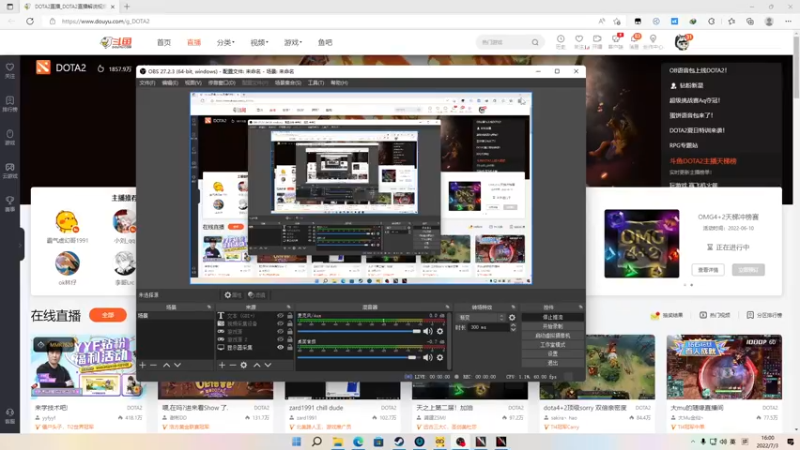Move source up with Sources up arrow
Screen dimensions: 800x450
pyautogui.click(x=257, y=365)
